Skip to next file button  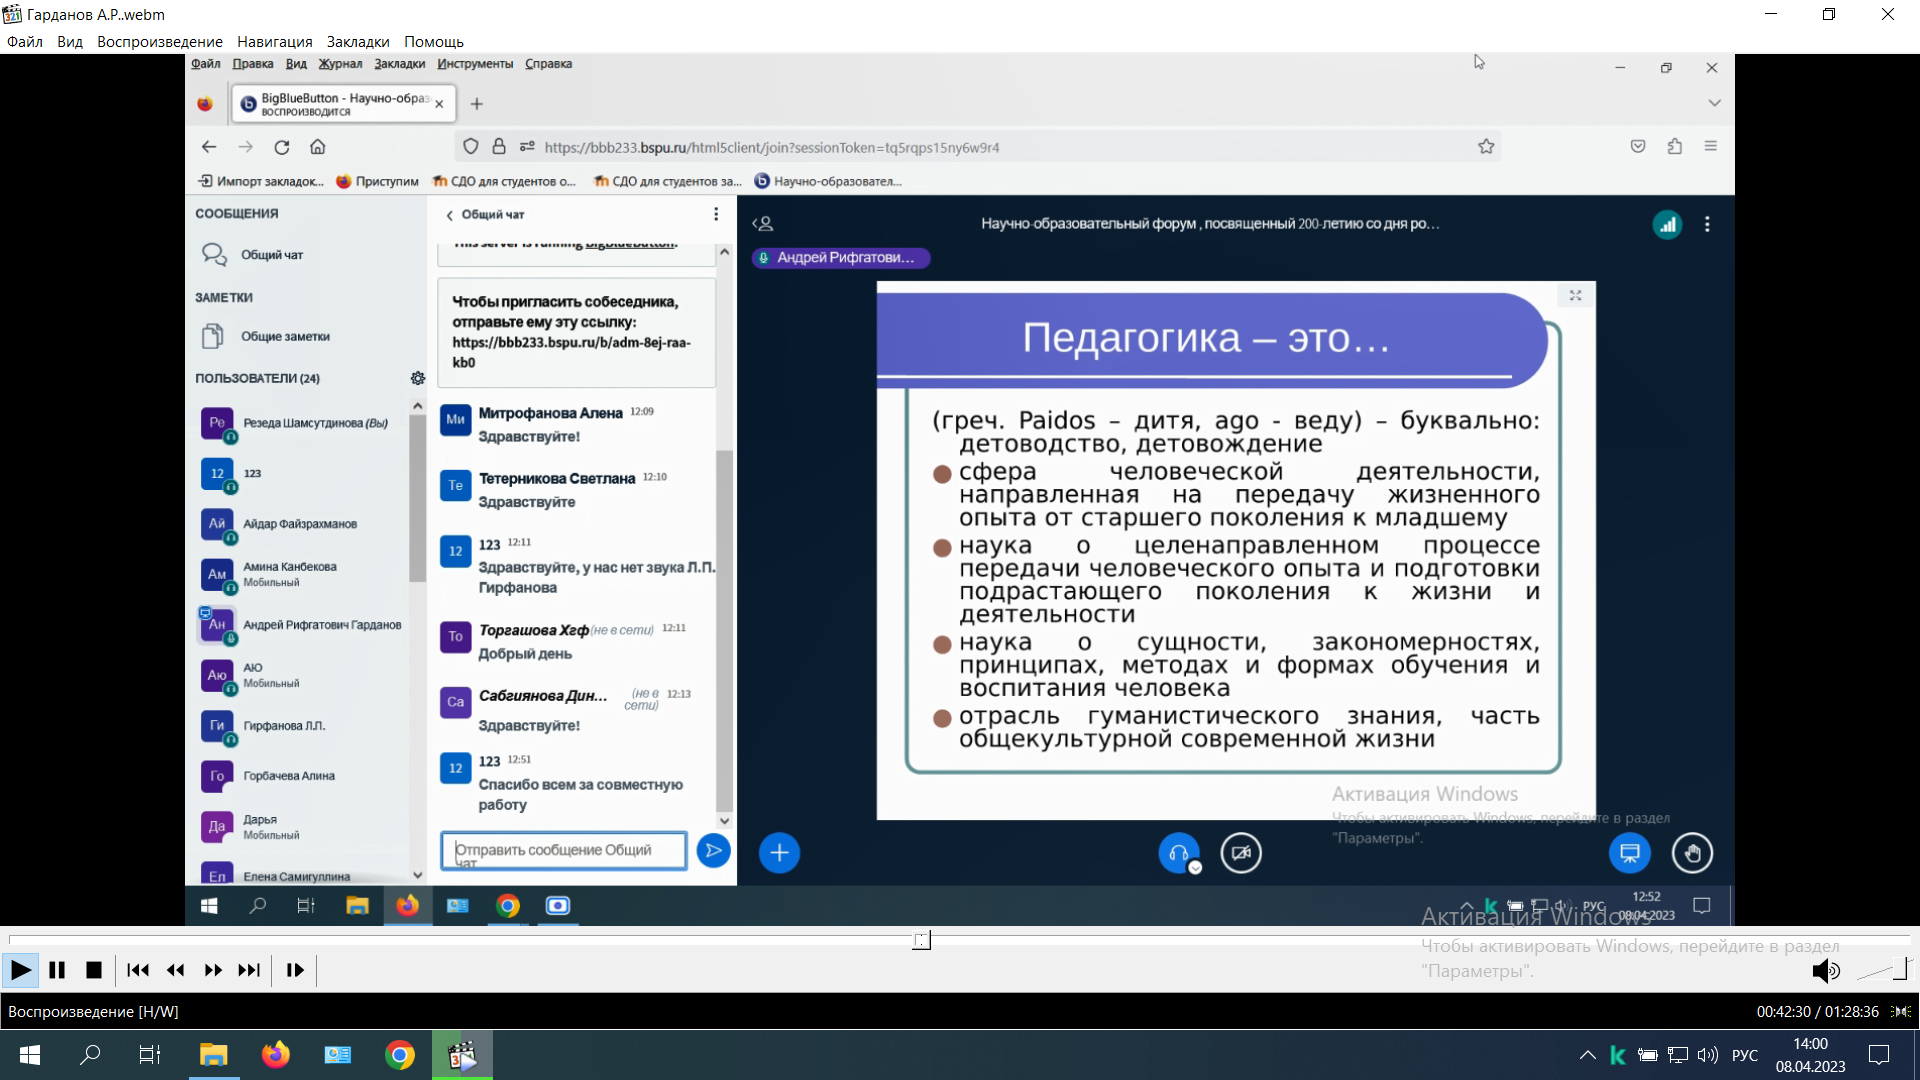pos(249,970)
